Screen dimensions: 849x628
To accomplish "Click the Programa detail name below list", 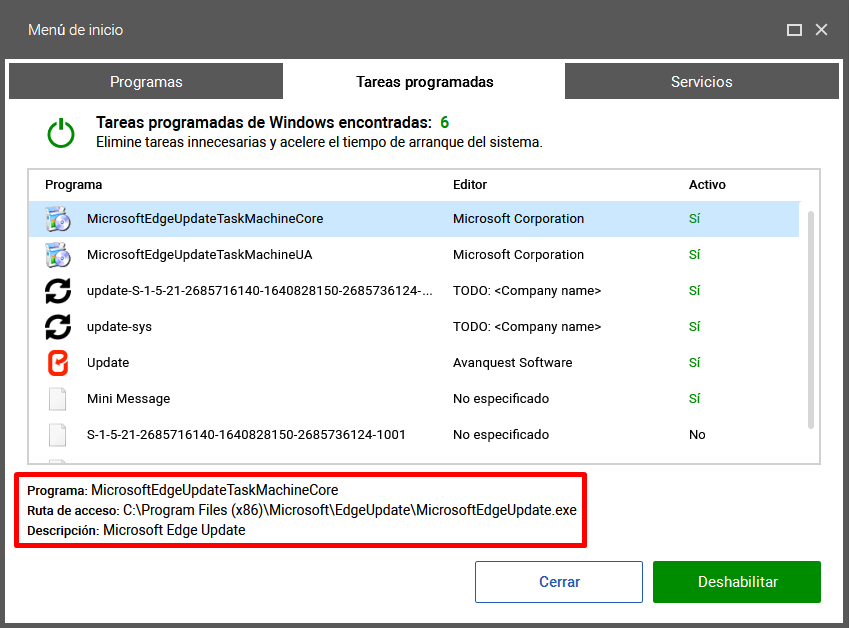I will tap(214, 490).
